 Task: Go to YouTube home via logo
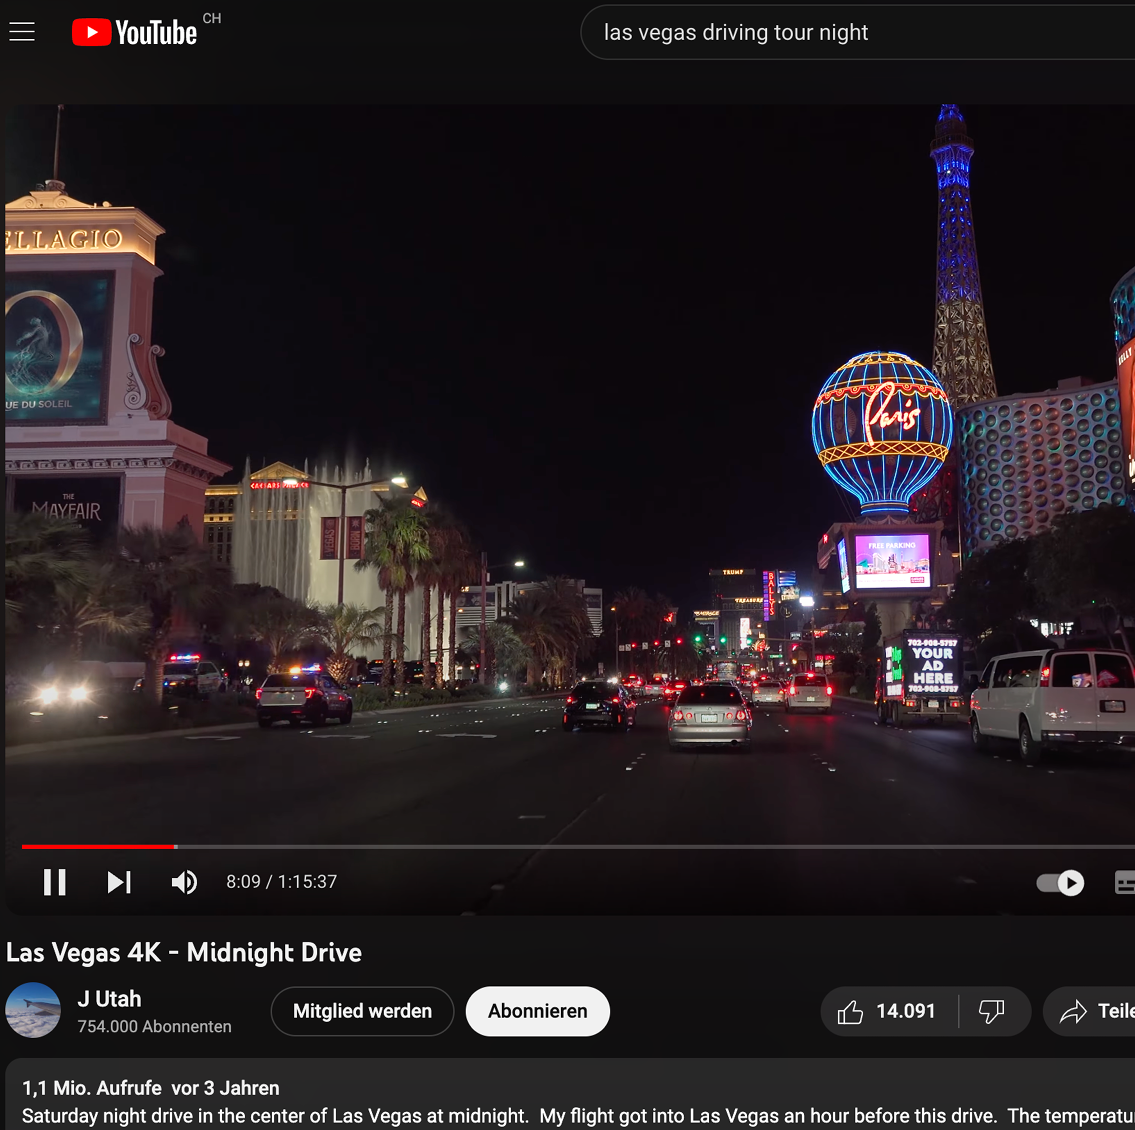[x=135, y=33]
